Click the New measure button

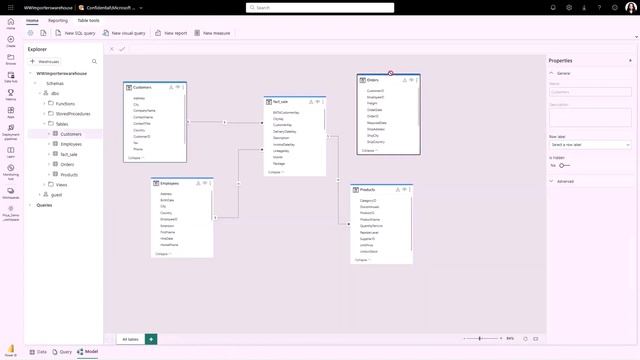point(212,33)
